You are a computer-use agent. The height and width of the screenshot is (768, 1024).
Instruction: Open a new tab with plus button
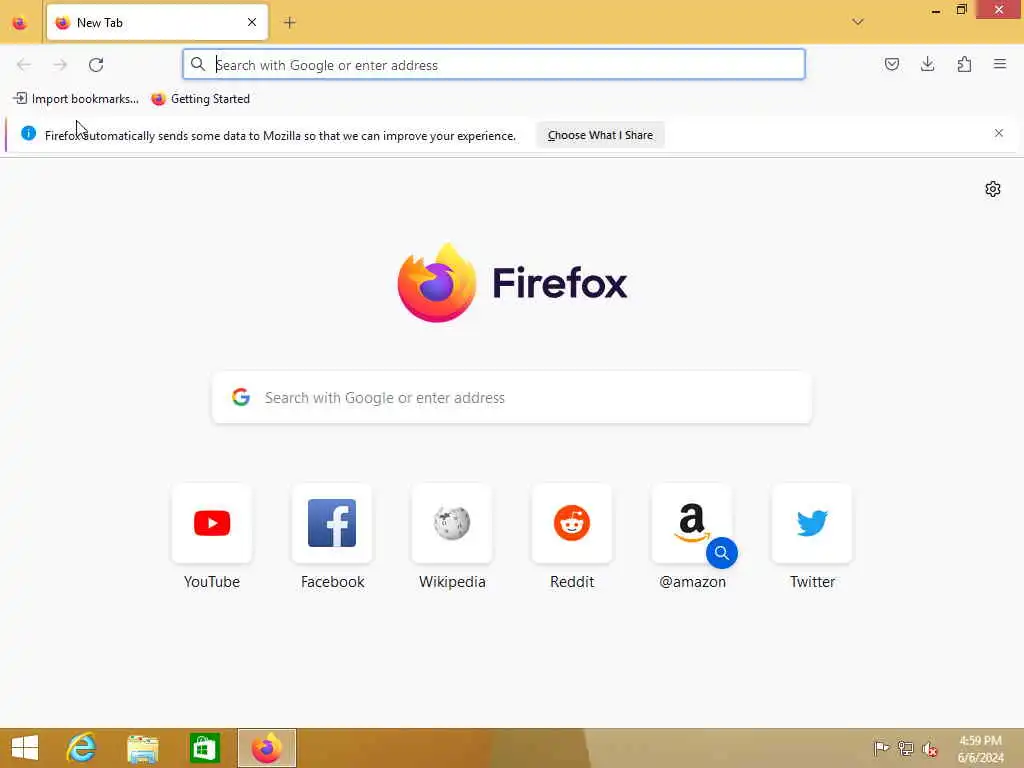tap(289, 23)
